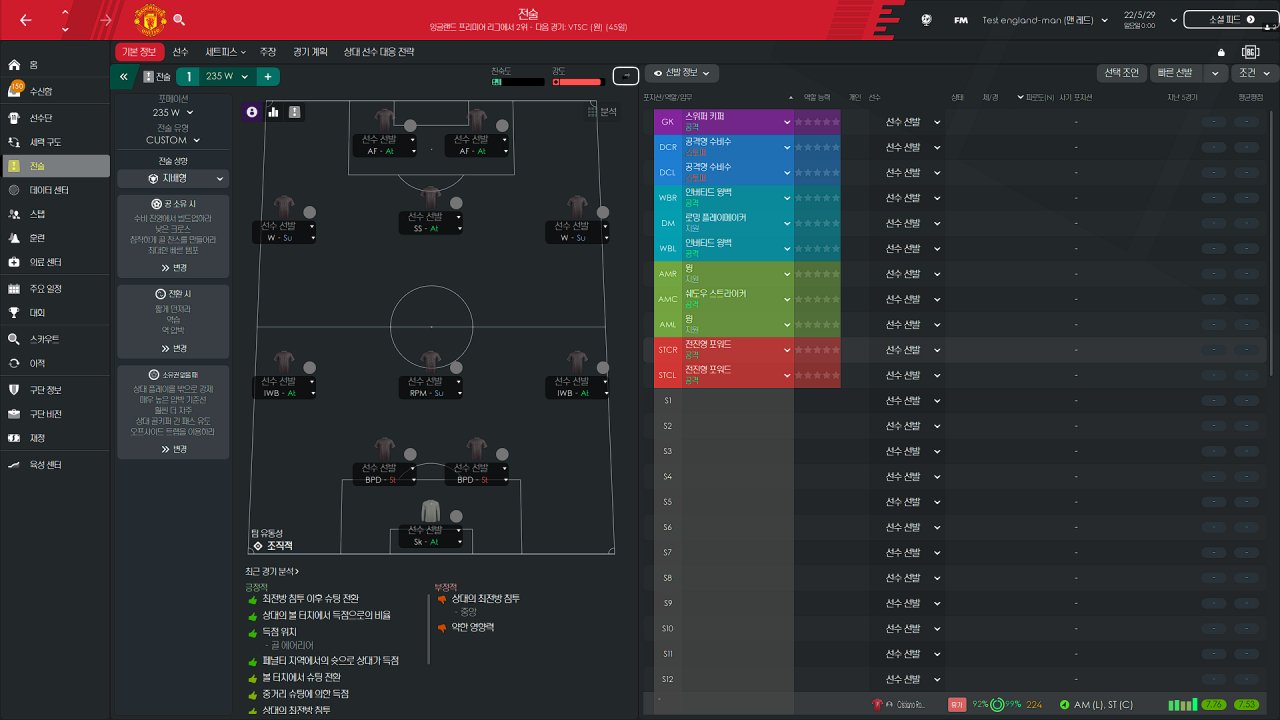
Task: Open 수신함 inbox in the sidebar
Action: click(55, 91)
